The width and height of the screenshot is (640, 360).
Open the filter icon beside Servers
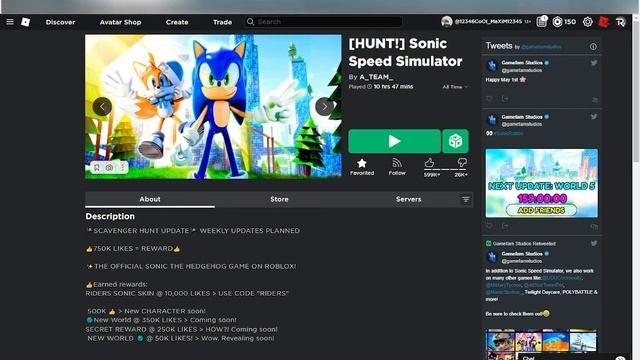[466, 199]
